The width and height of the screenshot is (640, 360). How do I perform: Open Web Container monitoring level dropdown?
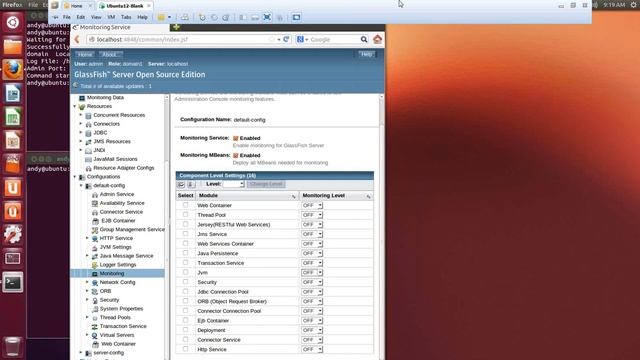(x=312, y=205)
